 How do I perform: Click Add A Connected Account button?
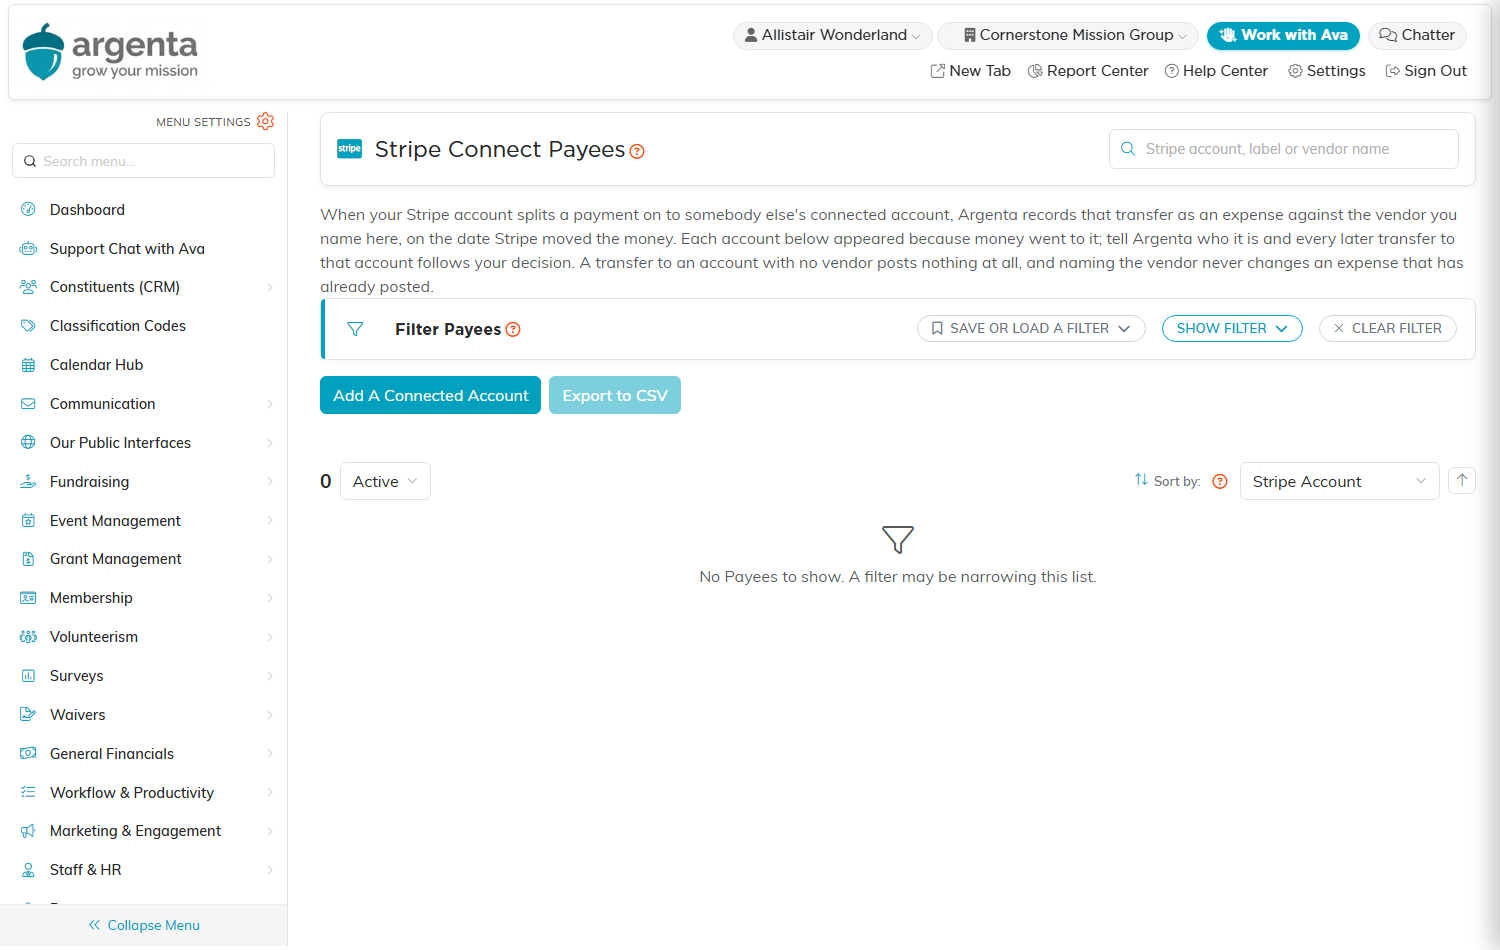click(x=430, y=395)
